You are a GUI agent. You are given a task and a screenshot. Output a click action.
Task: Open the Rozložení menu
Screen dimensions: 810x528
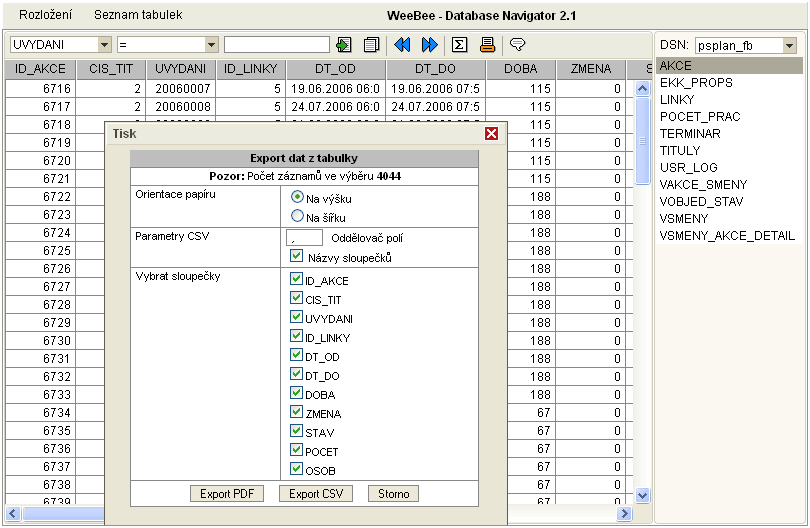tap(46, 16)
